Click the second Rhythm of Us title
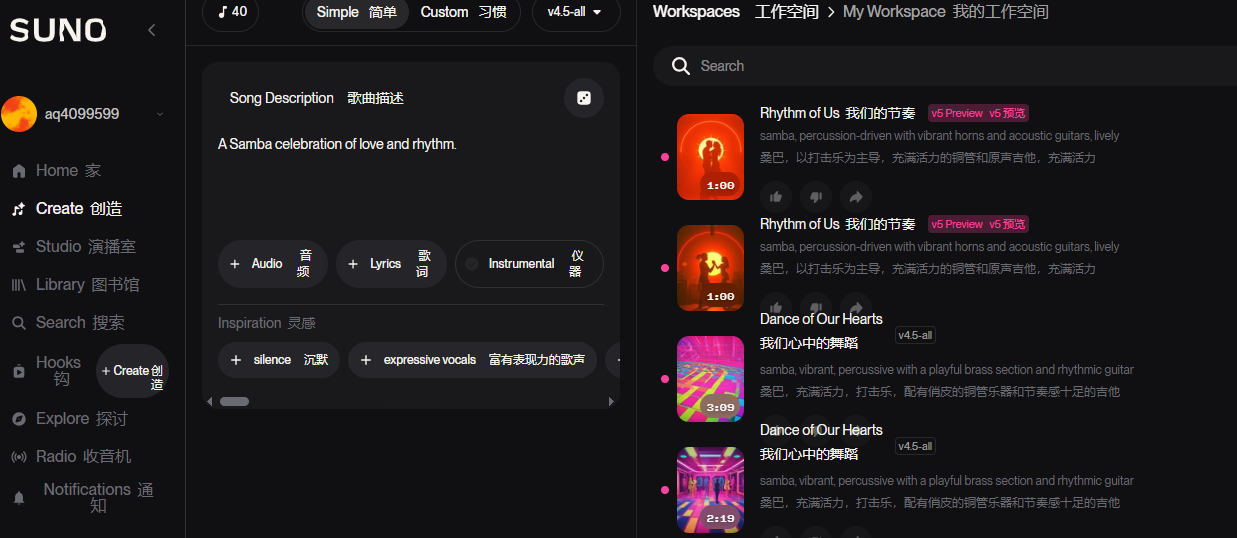This screenshot has width=1237, height=538. coord(838,224)
